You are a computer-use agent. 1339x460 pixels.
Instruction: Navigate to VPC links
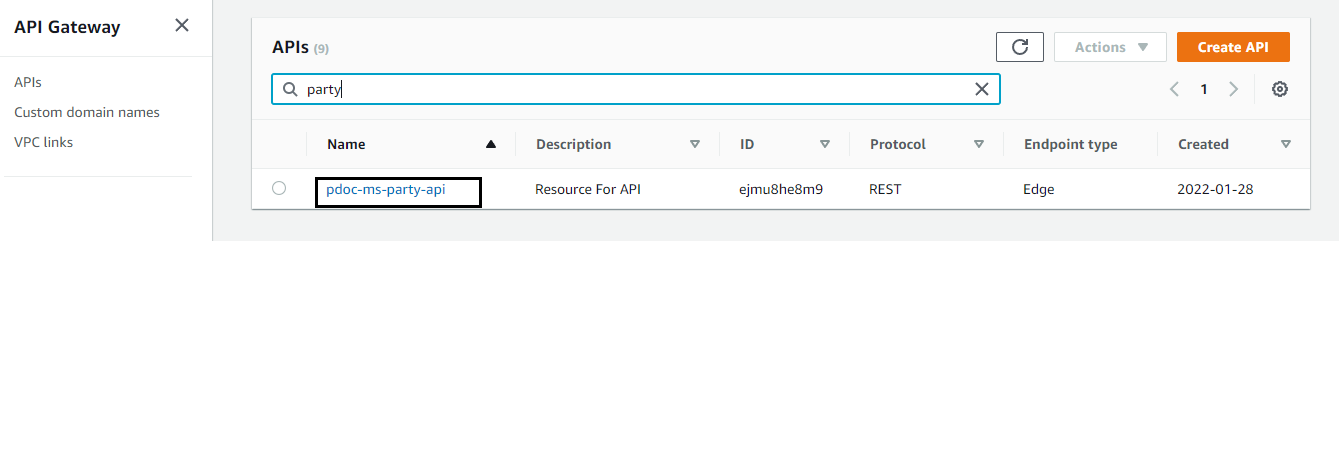pyautogui.click(x=43, y=142)
